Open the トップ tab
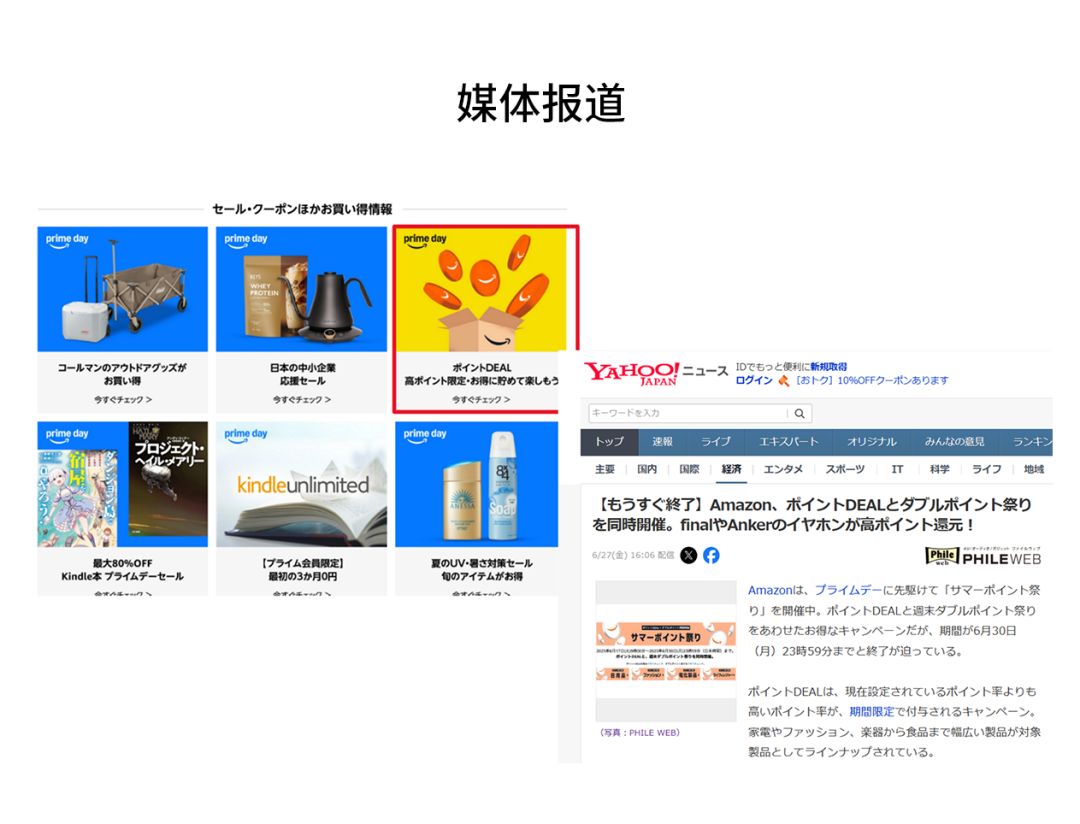 tap(610, 442)
